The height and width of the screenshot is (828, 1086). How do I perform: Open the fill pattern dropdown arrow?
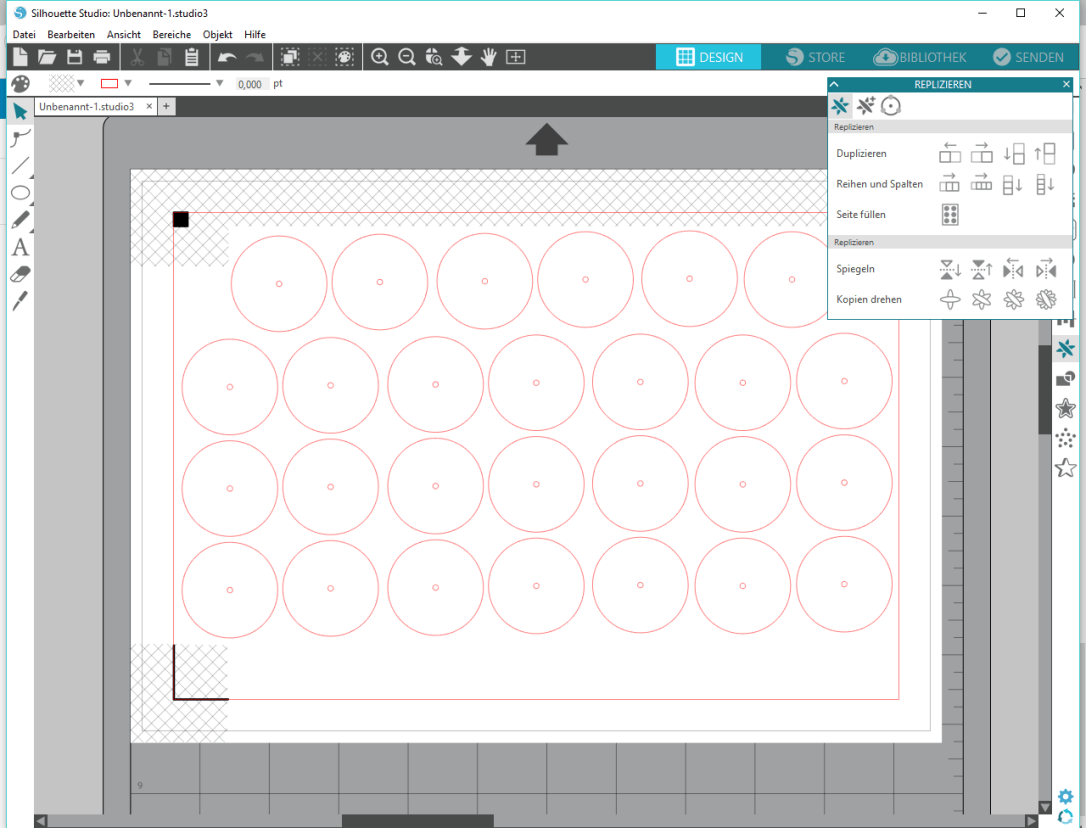click(81, 84)
